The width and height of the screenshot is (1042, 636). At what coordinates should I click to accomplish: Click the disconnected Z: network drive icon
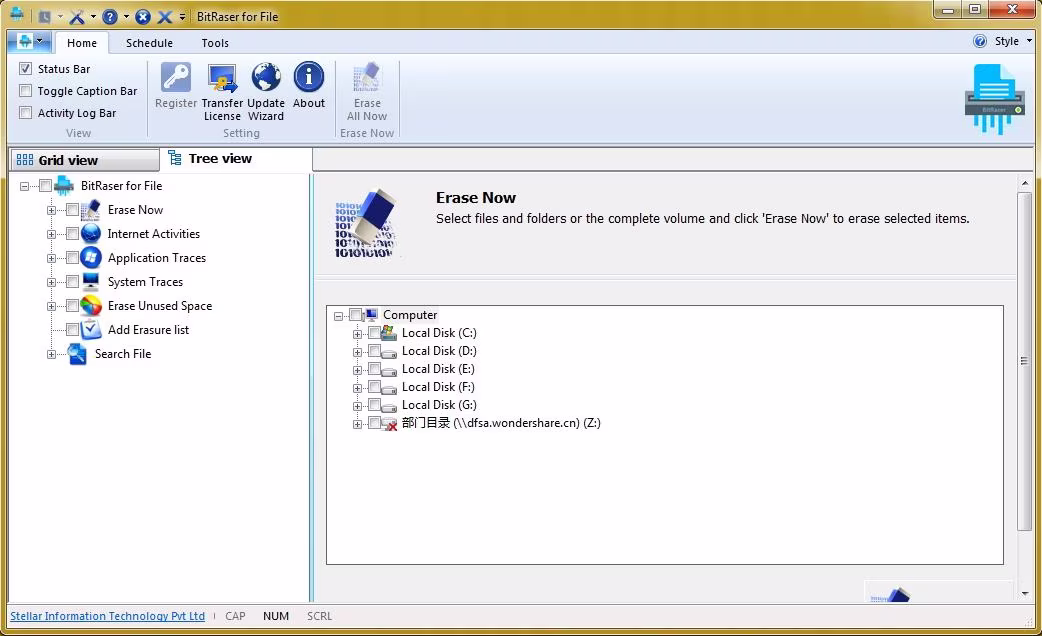click(x=389, y=423)
